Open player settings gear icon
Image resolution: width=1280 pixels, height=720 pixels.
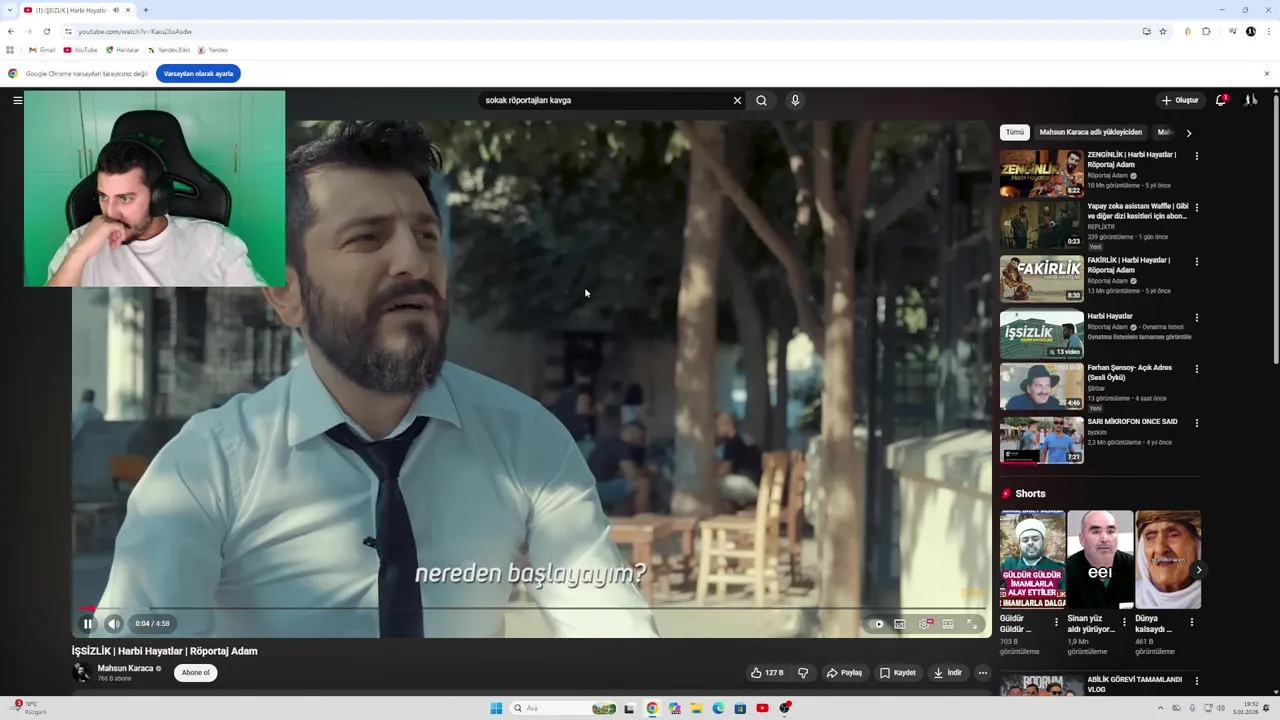[925, 624]
